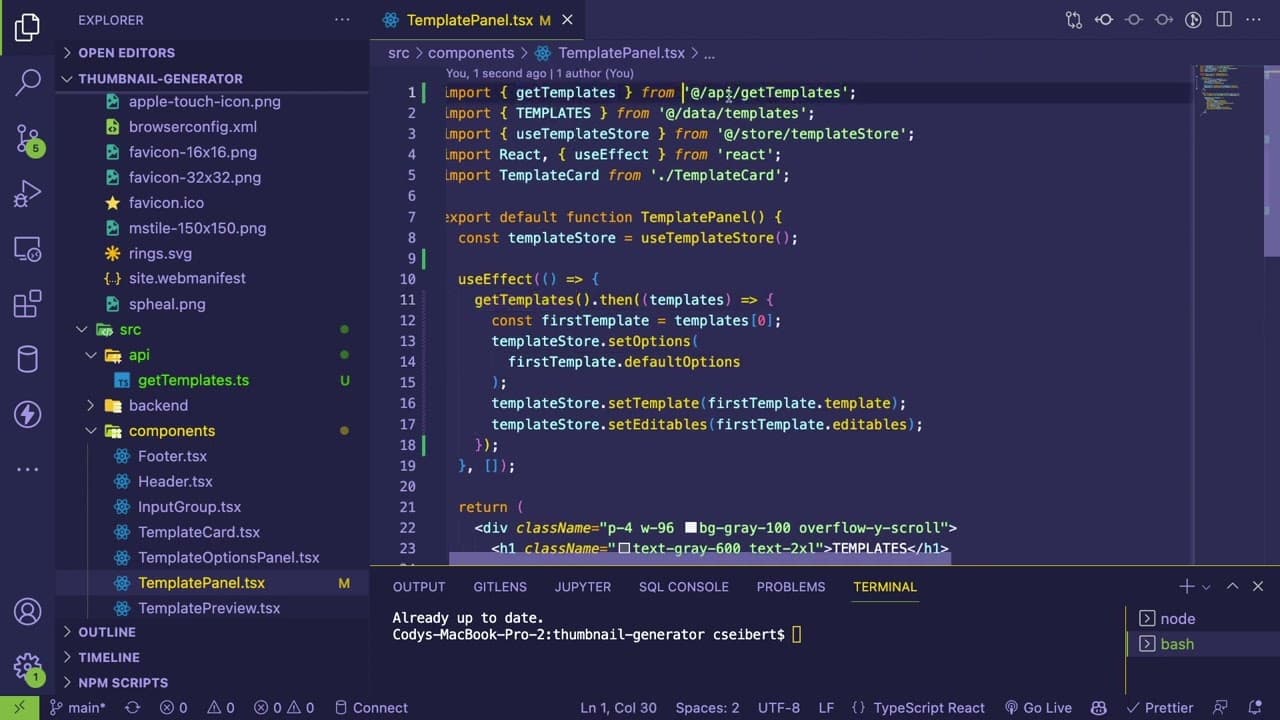Click components breadcrumb in editor path
The width and height of the screenshot is (1280, 720).
click(471, 53)
